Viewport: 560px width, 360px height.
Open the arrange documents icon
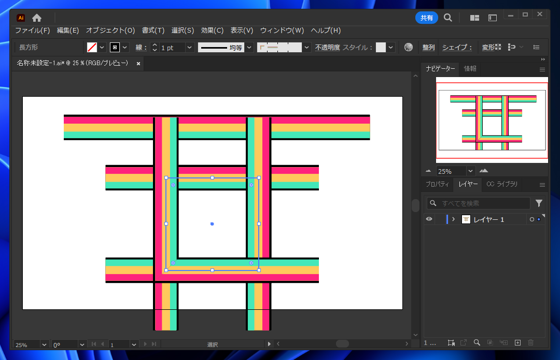474,18
